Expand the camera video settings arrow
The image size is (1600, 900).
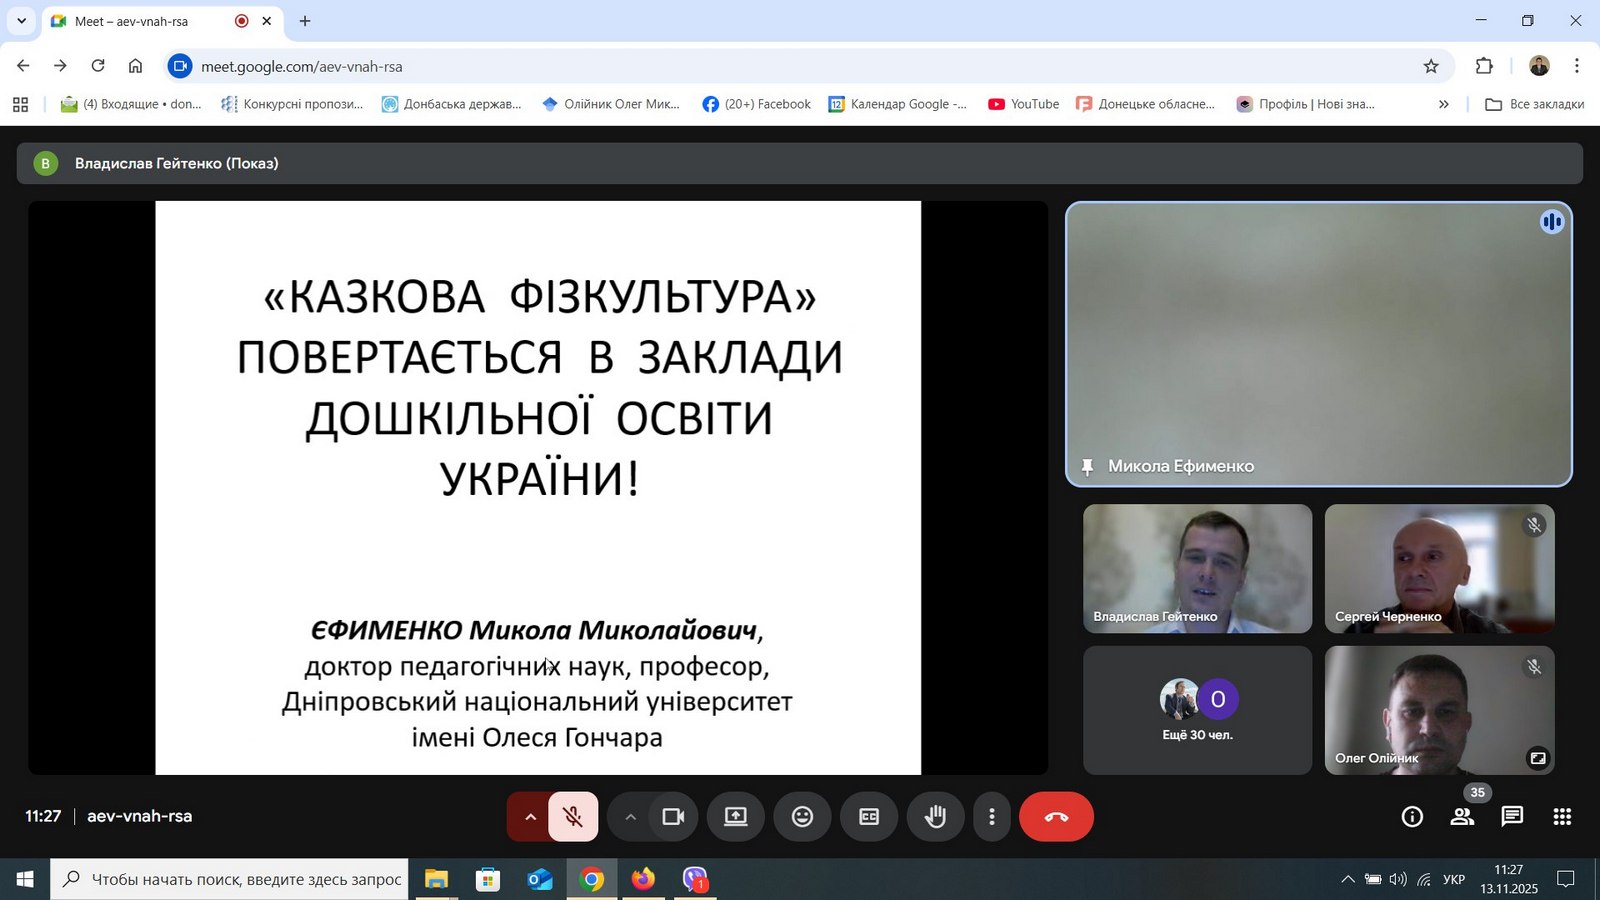coord(630,817)
